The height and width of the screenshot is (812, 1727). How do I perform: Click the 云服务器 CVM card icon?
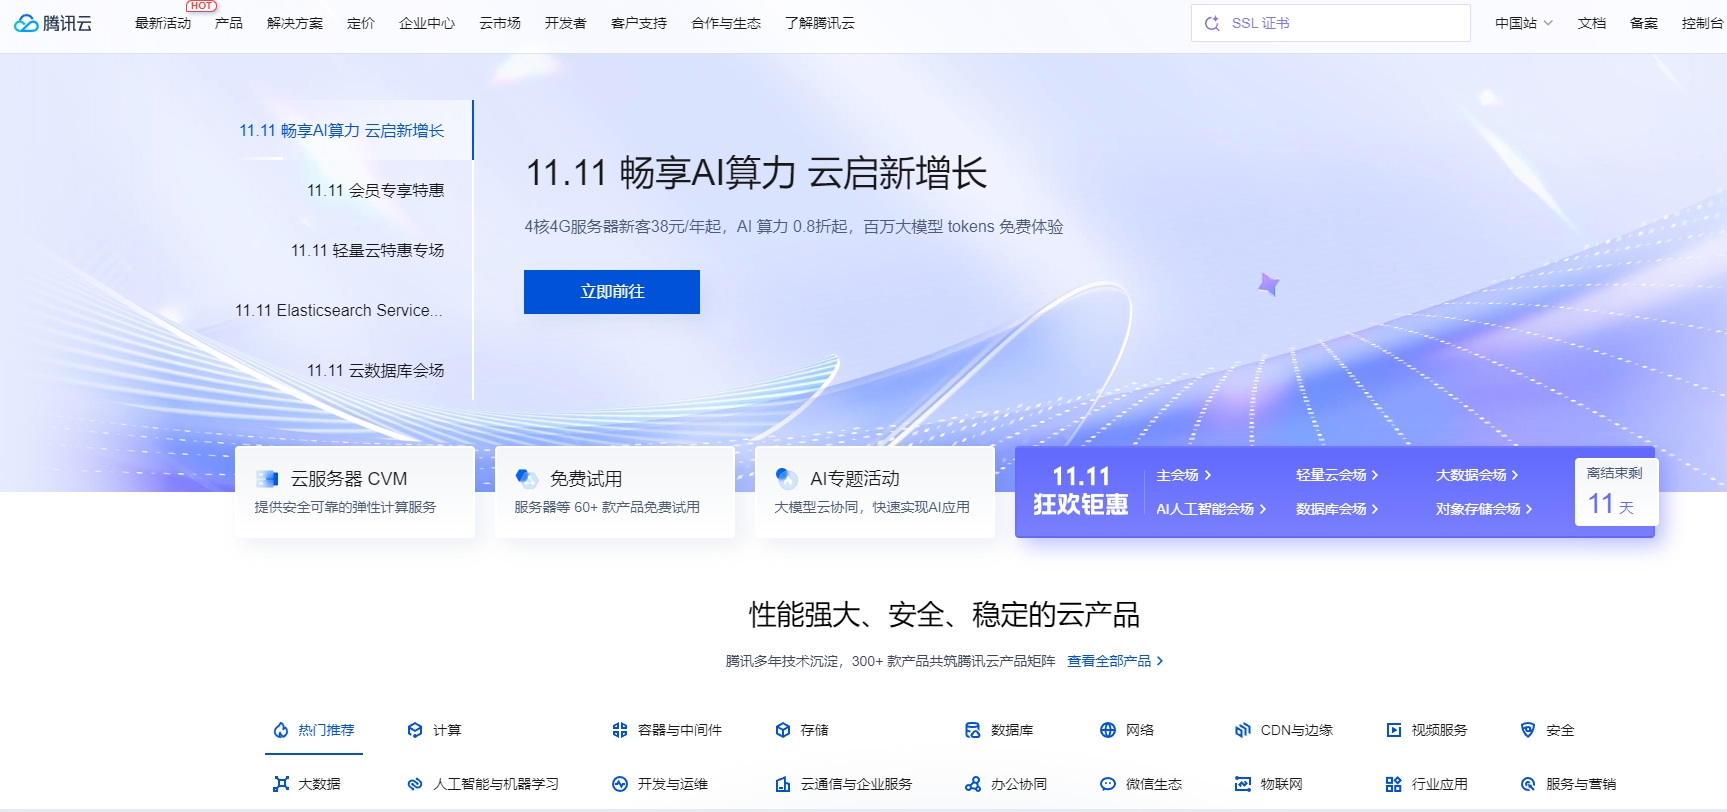(267, 479)
